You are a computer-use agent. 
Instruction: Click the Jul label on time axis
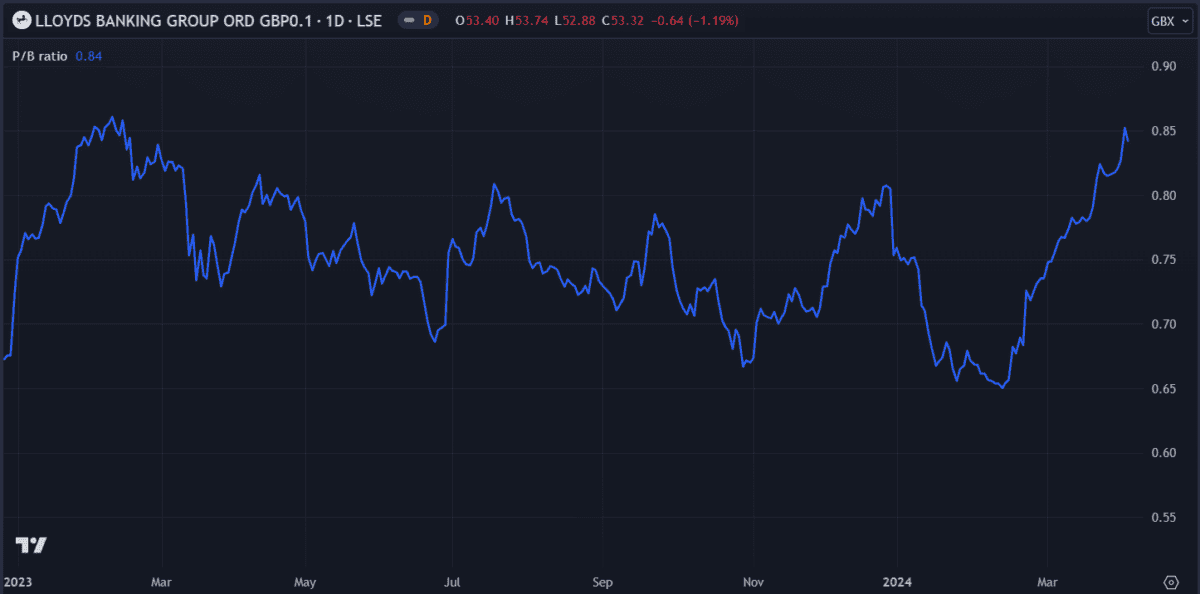(x=452, y=581)
